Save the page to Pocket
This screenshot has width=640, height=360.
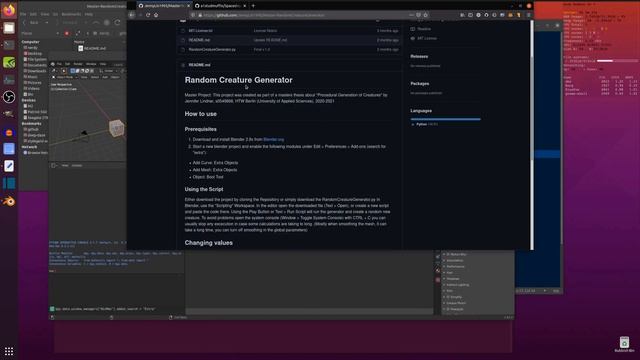tap(418, 15)
